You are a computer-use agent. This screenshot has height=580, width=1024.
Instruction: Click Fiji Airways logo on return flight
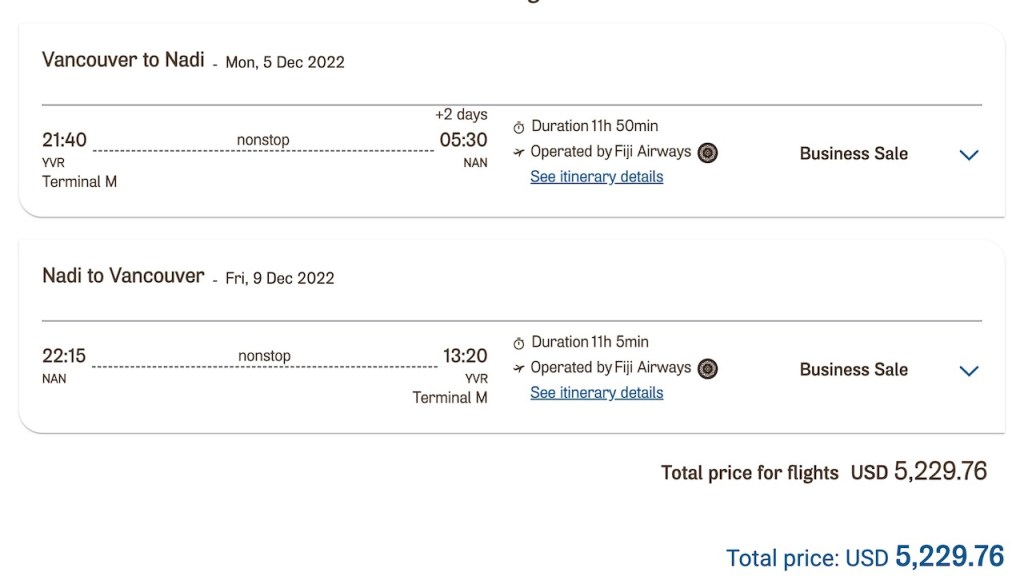point(707,369)
